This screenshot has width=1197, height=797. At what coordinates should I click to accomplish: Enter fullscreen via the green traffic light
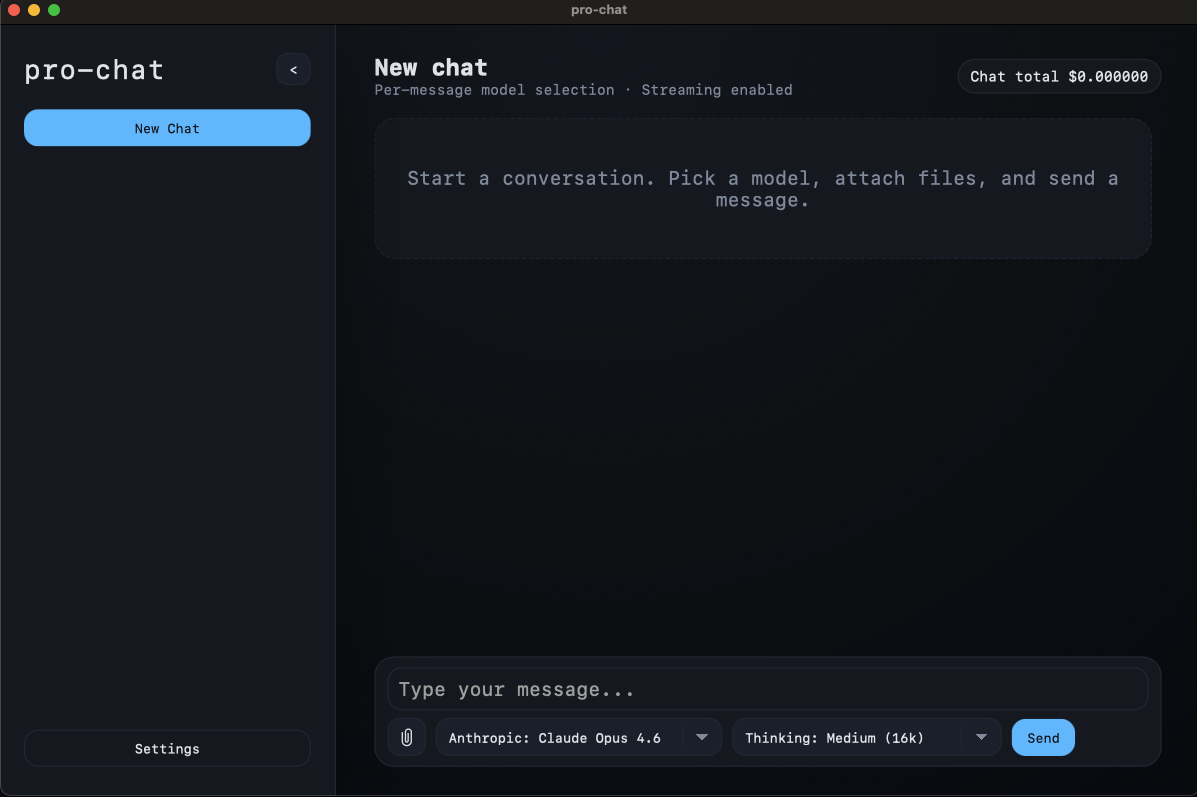tap(53, 10)
